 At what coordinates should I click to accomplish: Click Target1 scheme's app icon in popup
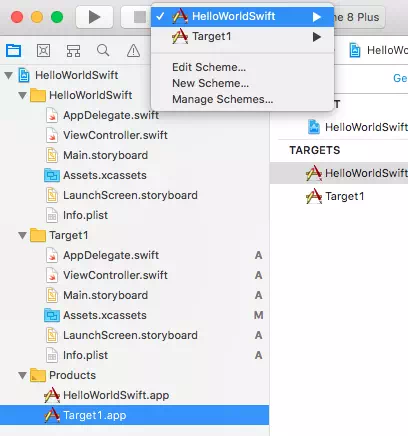pos(180,36)
